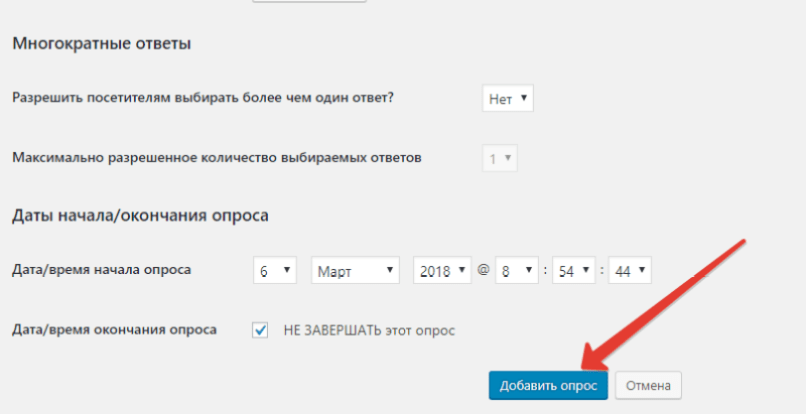
Task: Click the "Даты начала/окончания опроса" heading
Action: pos(140,215)
